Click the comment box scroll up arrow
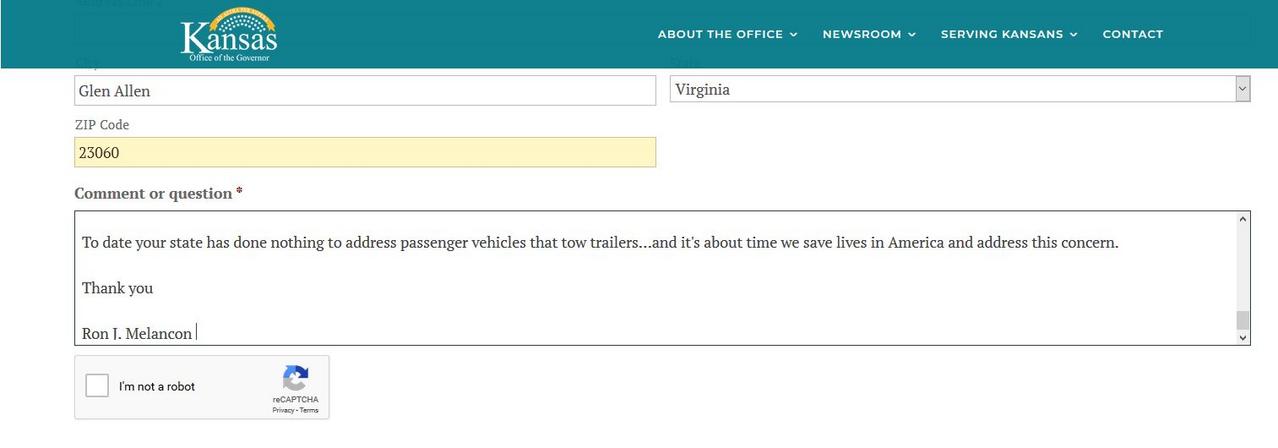This screenshot has height=448, width=1278. pyautogui.click(x=1243, y=219)
